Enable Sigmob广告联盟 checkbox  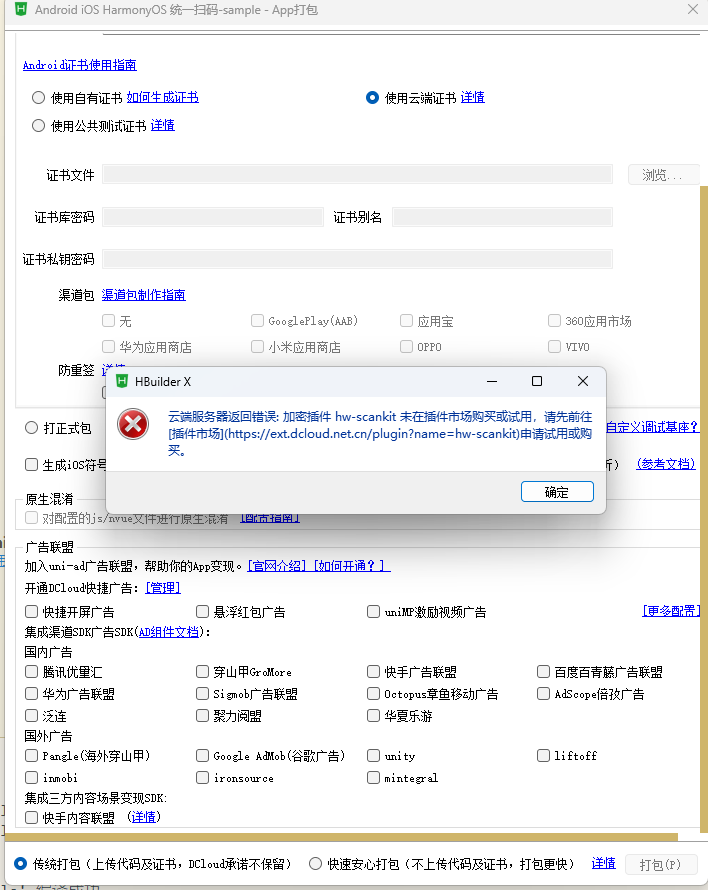pyautogui.click(x=202, y=693)
